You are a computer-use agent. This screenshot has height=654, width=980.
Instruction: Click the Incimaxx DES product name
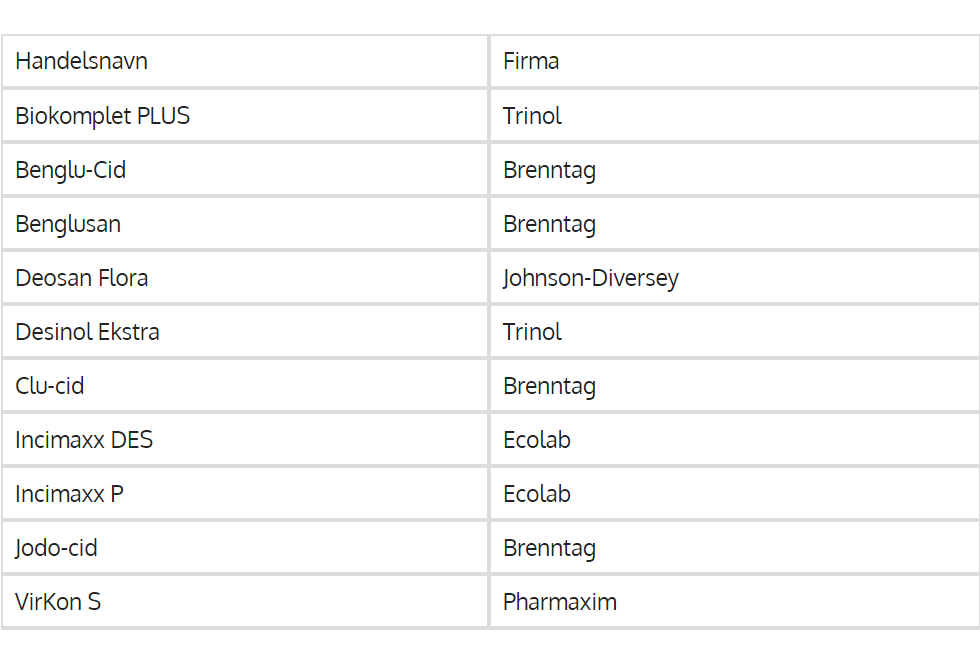(x=84, y=439)
